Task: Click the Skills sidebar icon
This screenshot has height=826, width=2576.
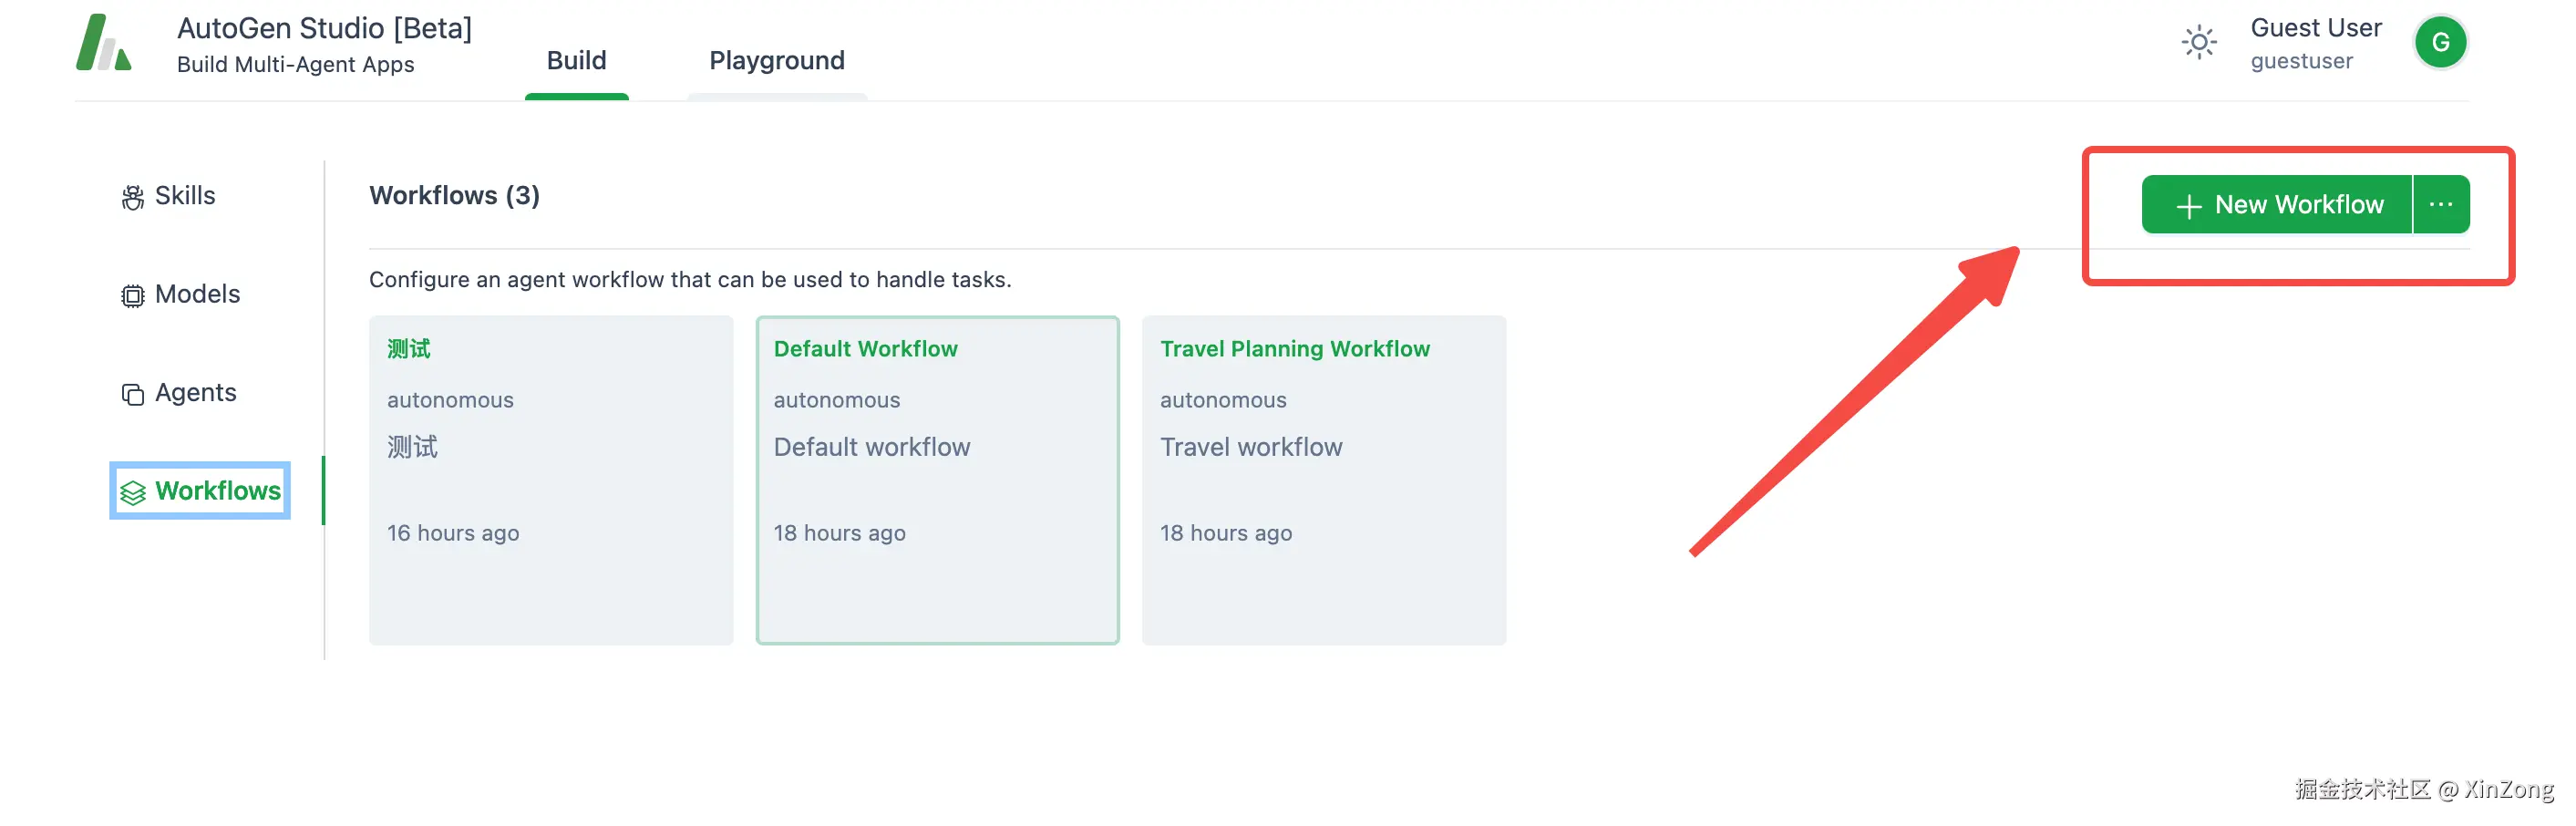Action: pos(132,197)
